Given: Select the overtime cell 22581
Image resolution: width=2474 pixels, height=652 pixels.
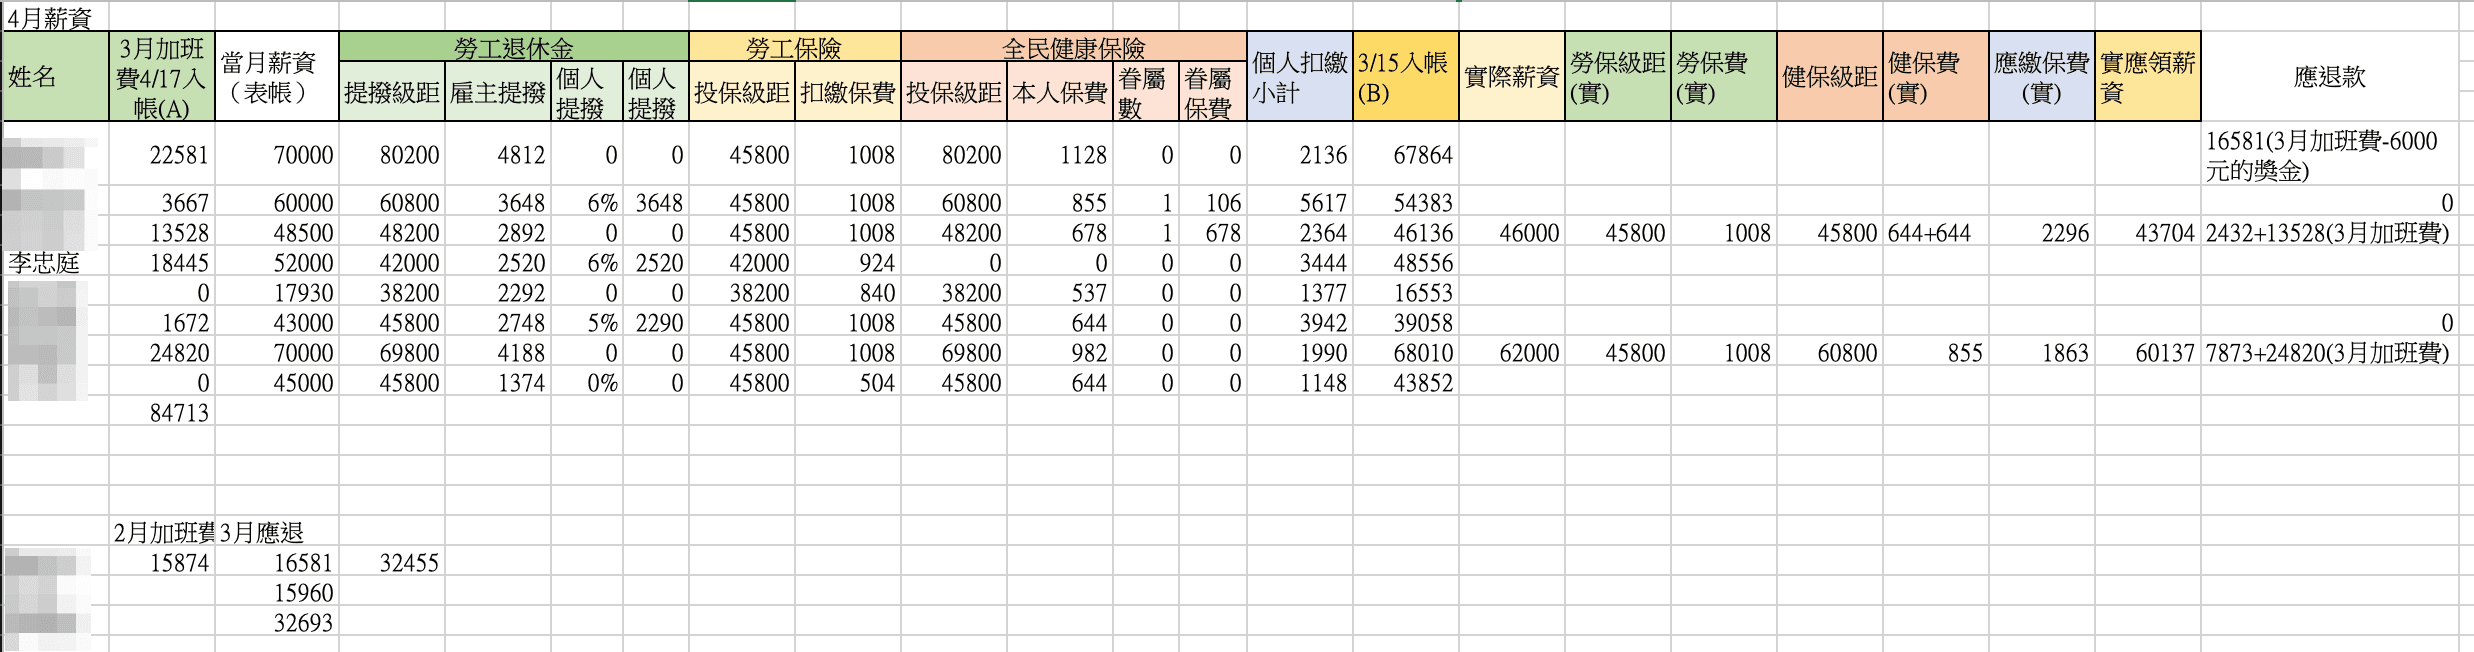Looking at the screenshot, I should point(162,155).
